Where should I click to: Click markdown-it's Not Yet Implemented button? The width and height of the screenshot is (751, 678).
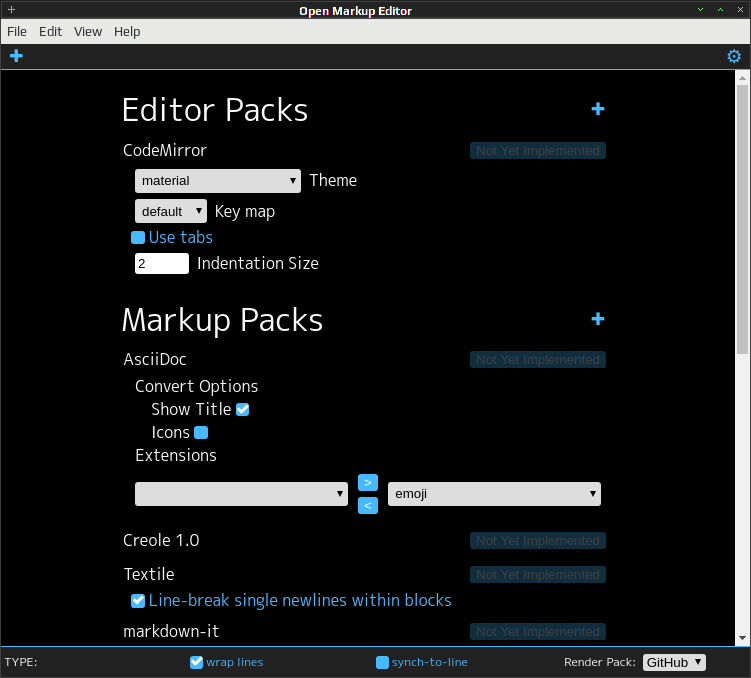538,632
